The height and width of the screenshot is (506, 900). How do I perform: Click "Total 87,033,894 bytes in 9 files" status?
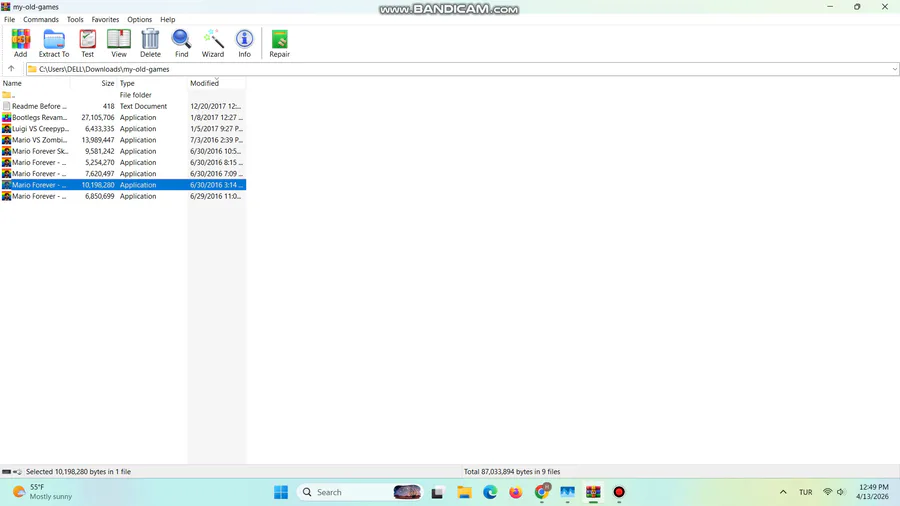(512, 472)
